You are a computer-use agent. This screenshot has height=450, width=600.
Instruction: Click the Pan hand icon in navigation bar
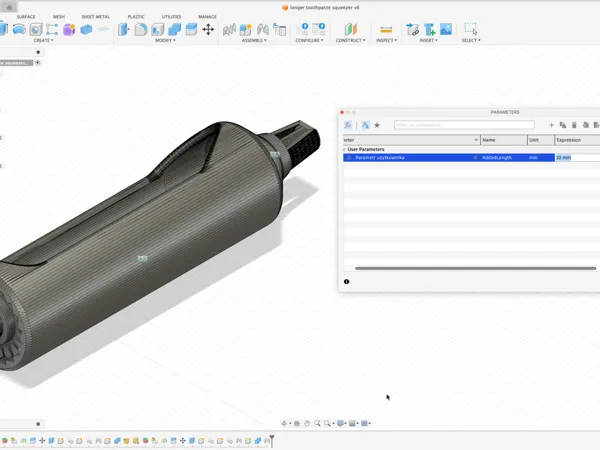[x=307, y=423]
